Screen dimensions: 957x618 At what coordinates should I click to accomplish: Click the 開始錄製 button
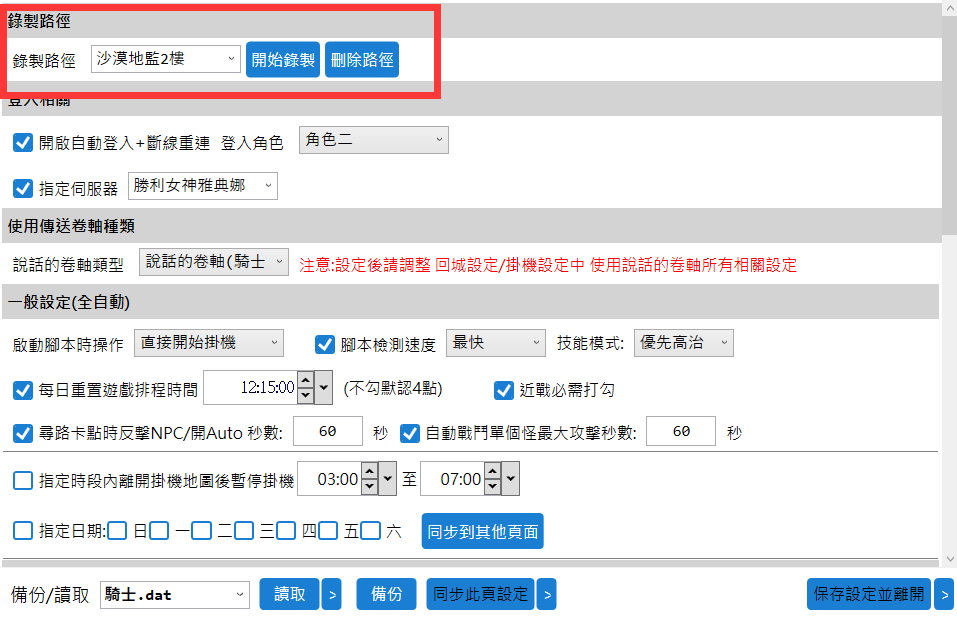click(x=282, y=60)
